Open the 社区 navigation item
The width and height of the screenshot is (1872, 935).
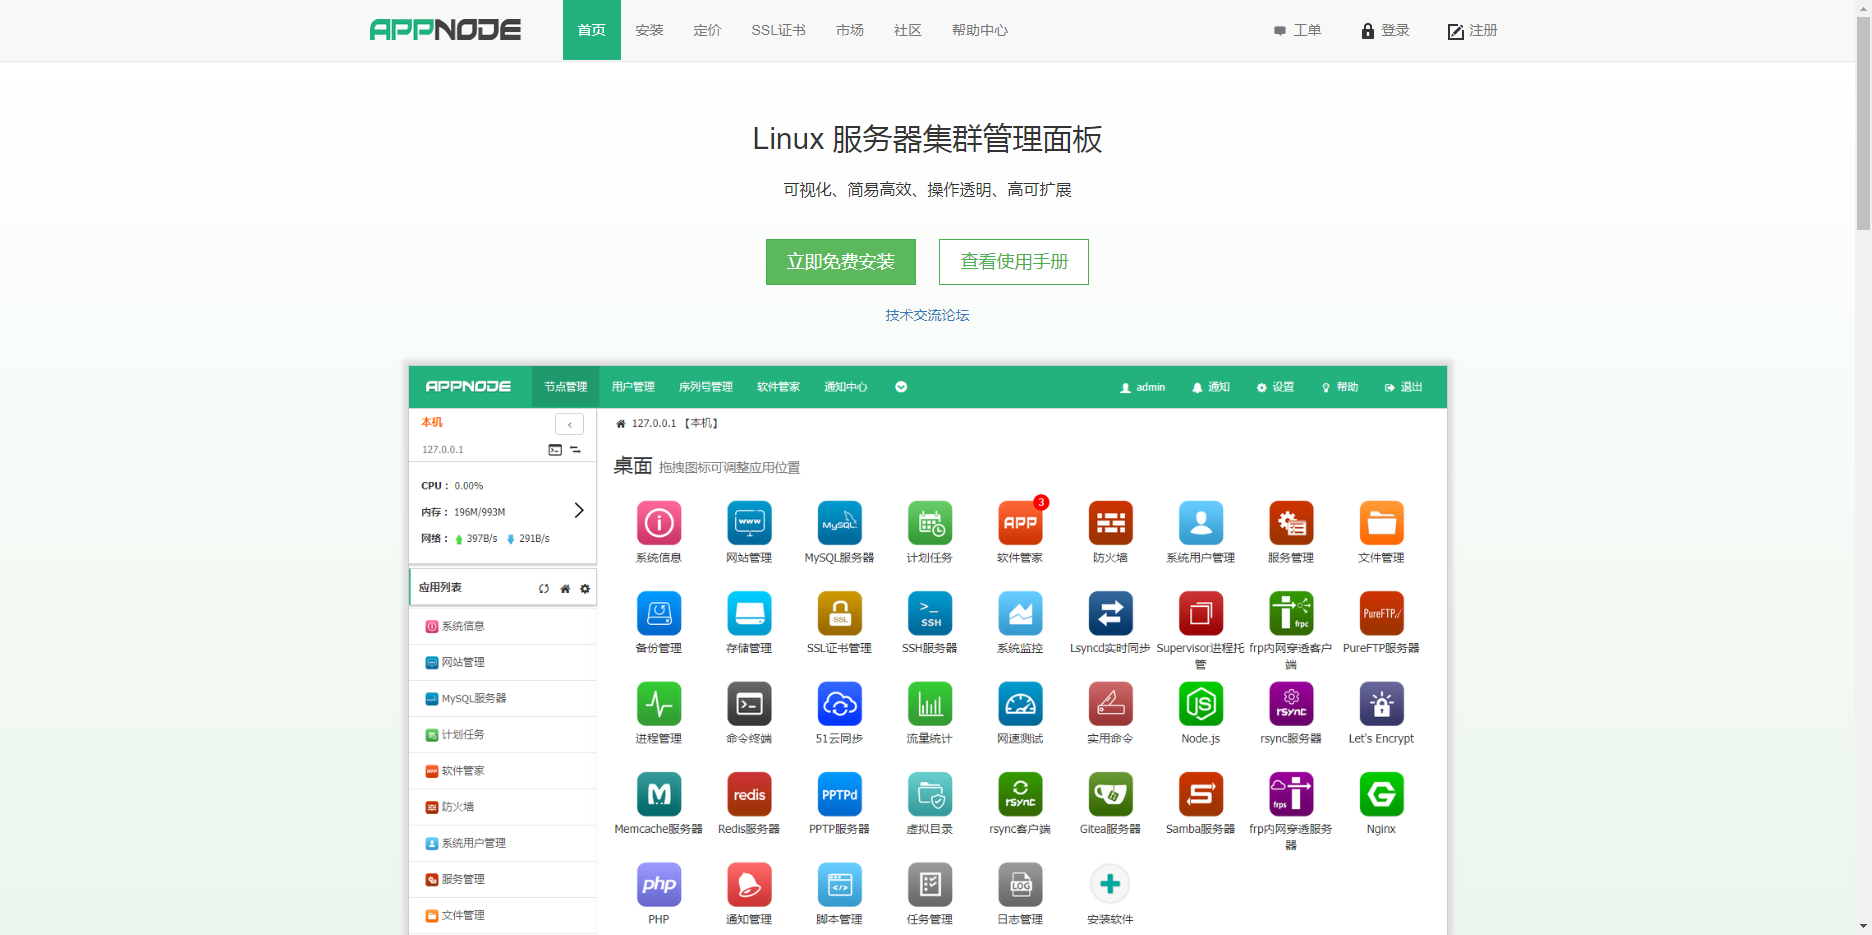click(908, 30)
